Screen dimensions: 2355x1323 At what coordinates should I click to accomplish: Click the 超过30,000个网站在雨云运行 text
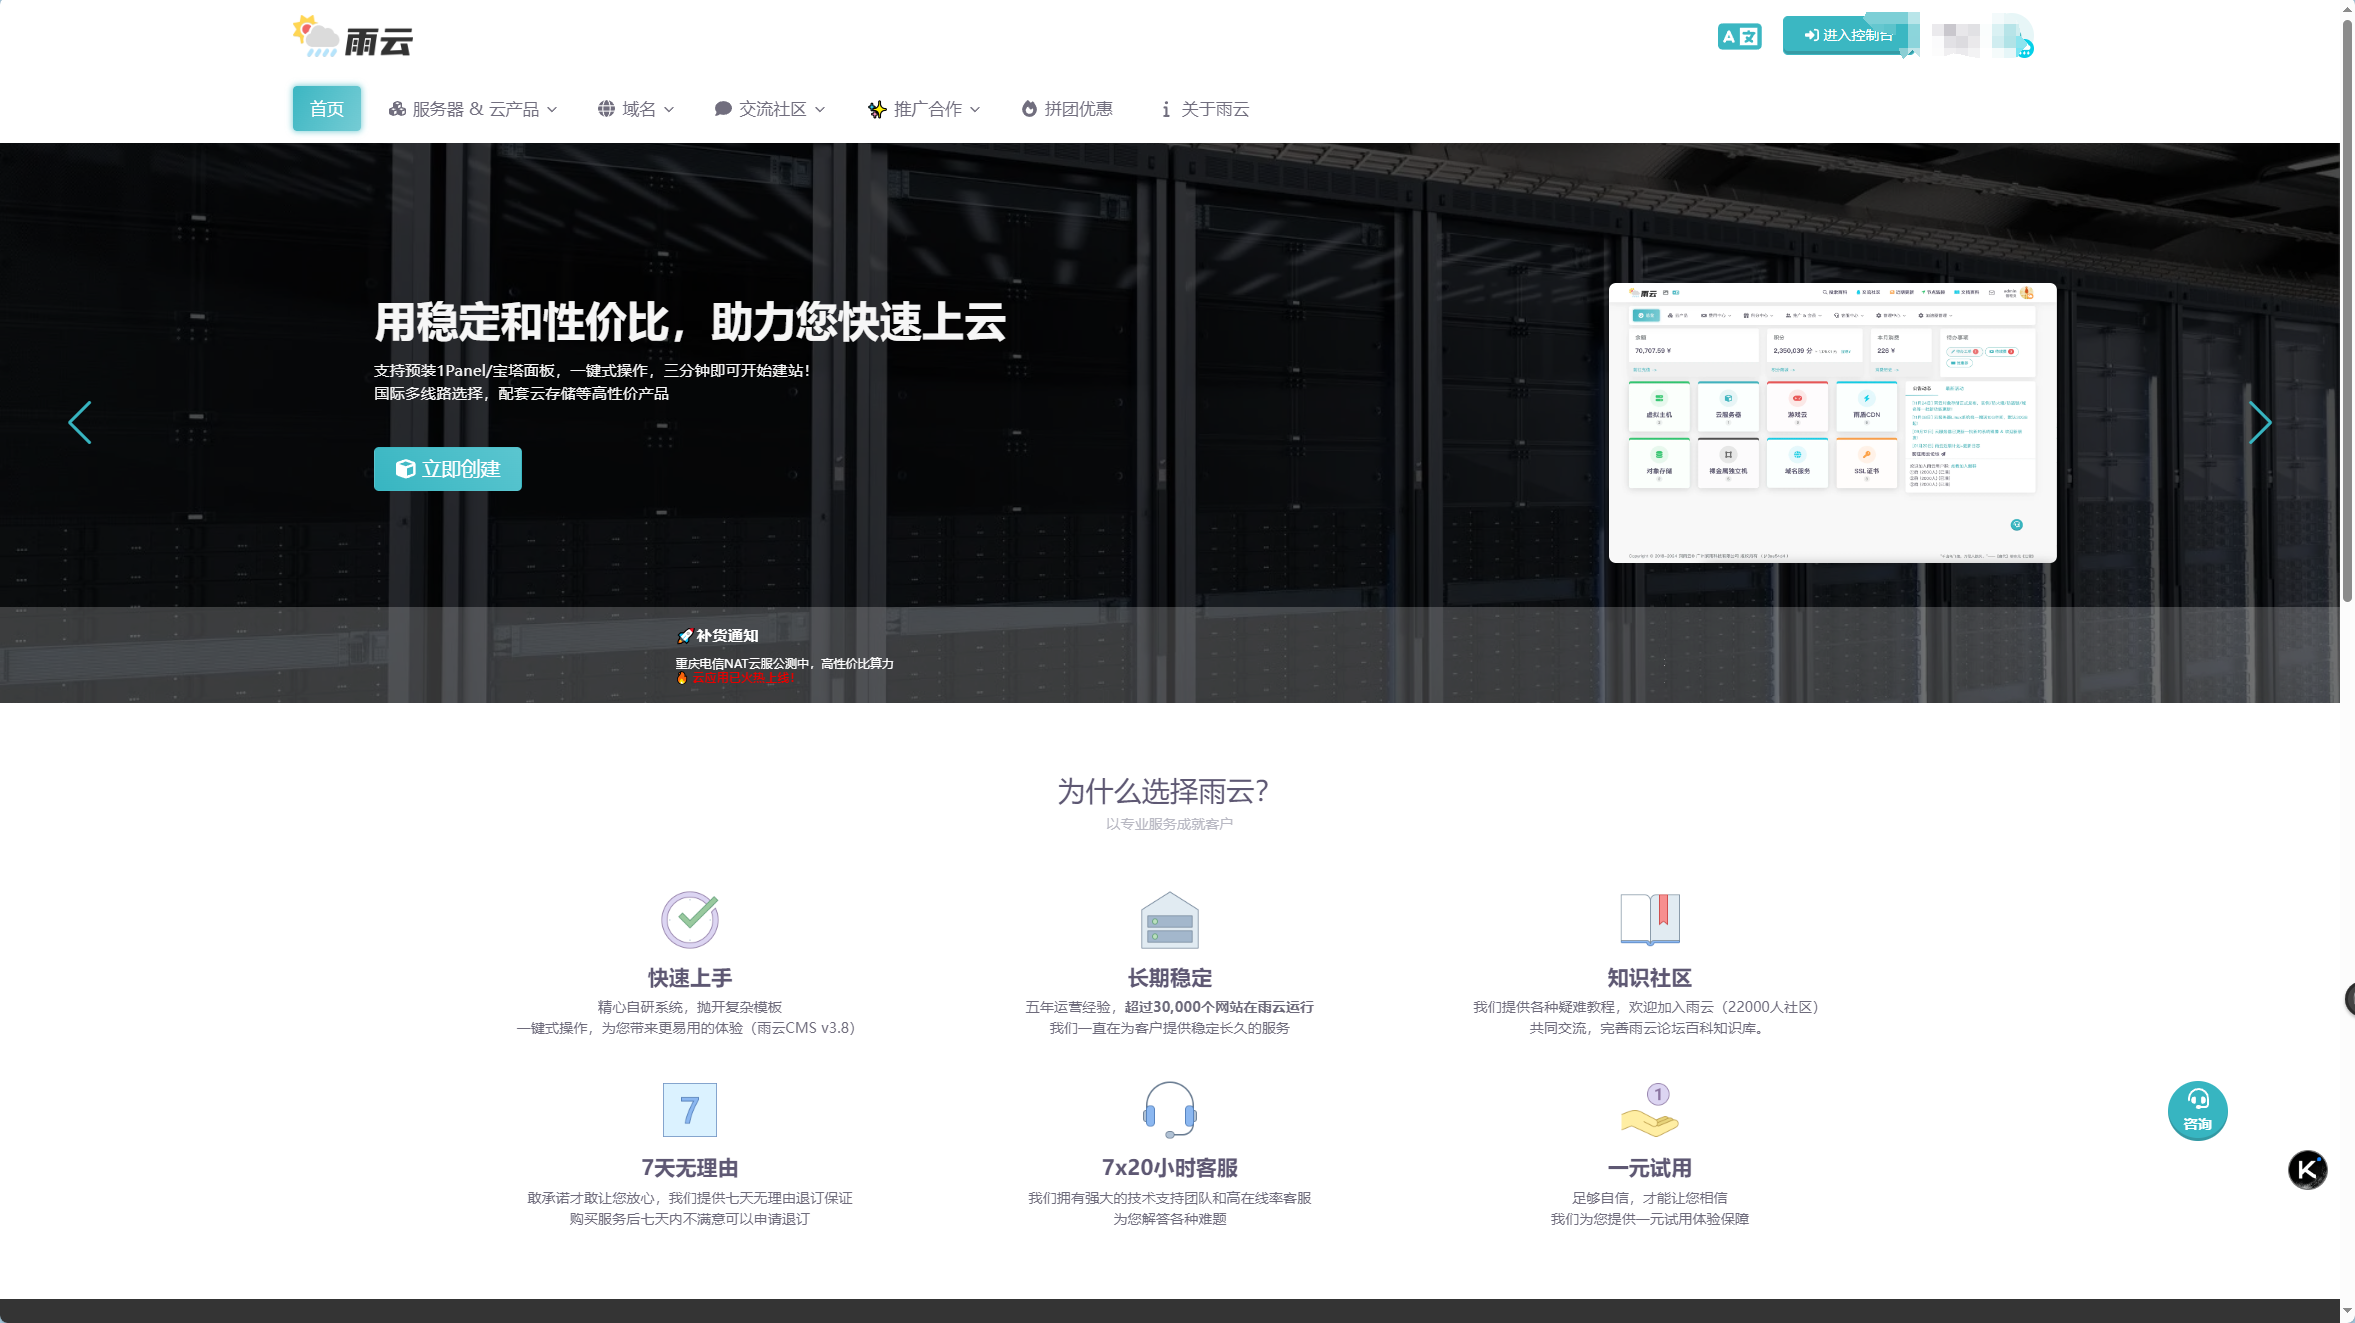tap(1219, 1007)
